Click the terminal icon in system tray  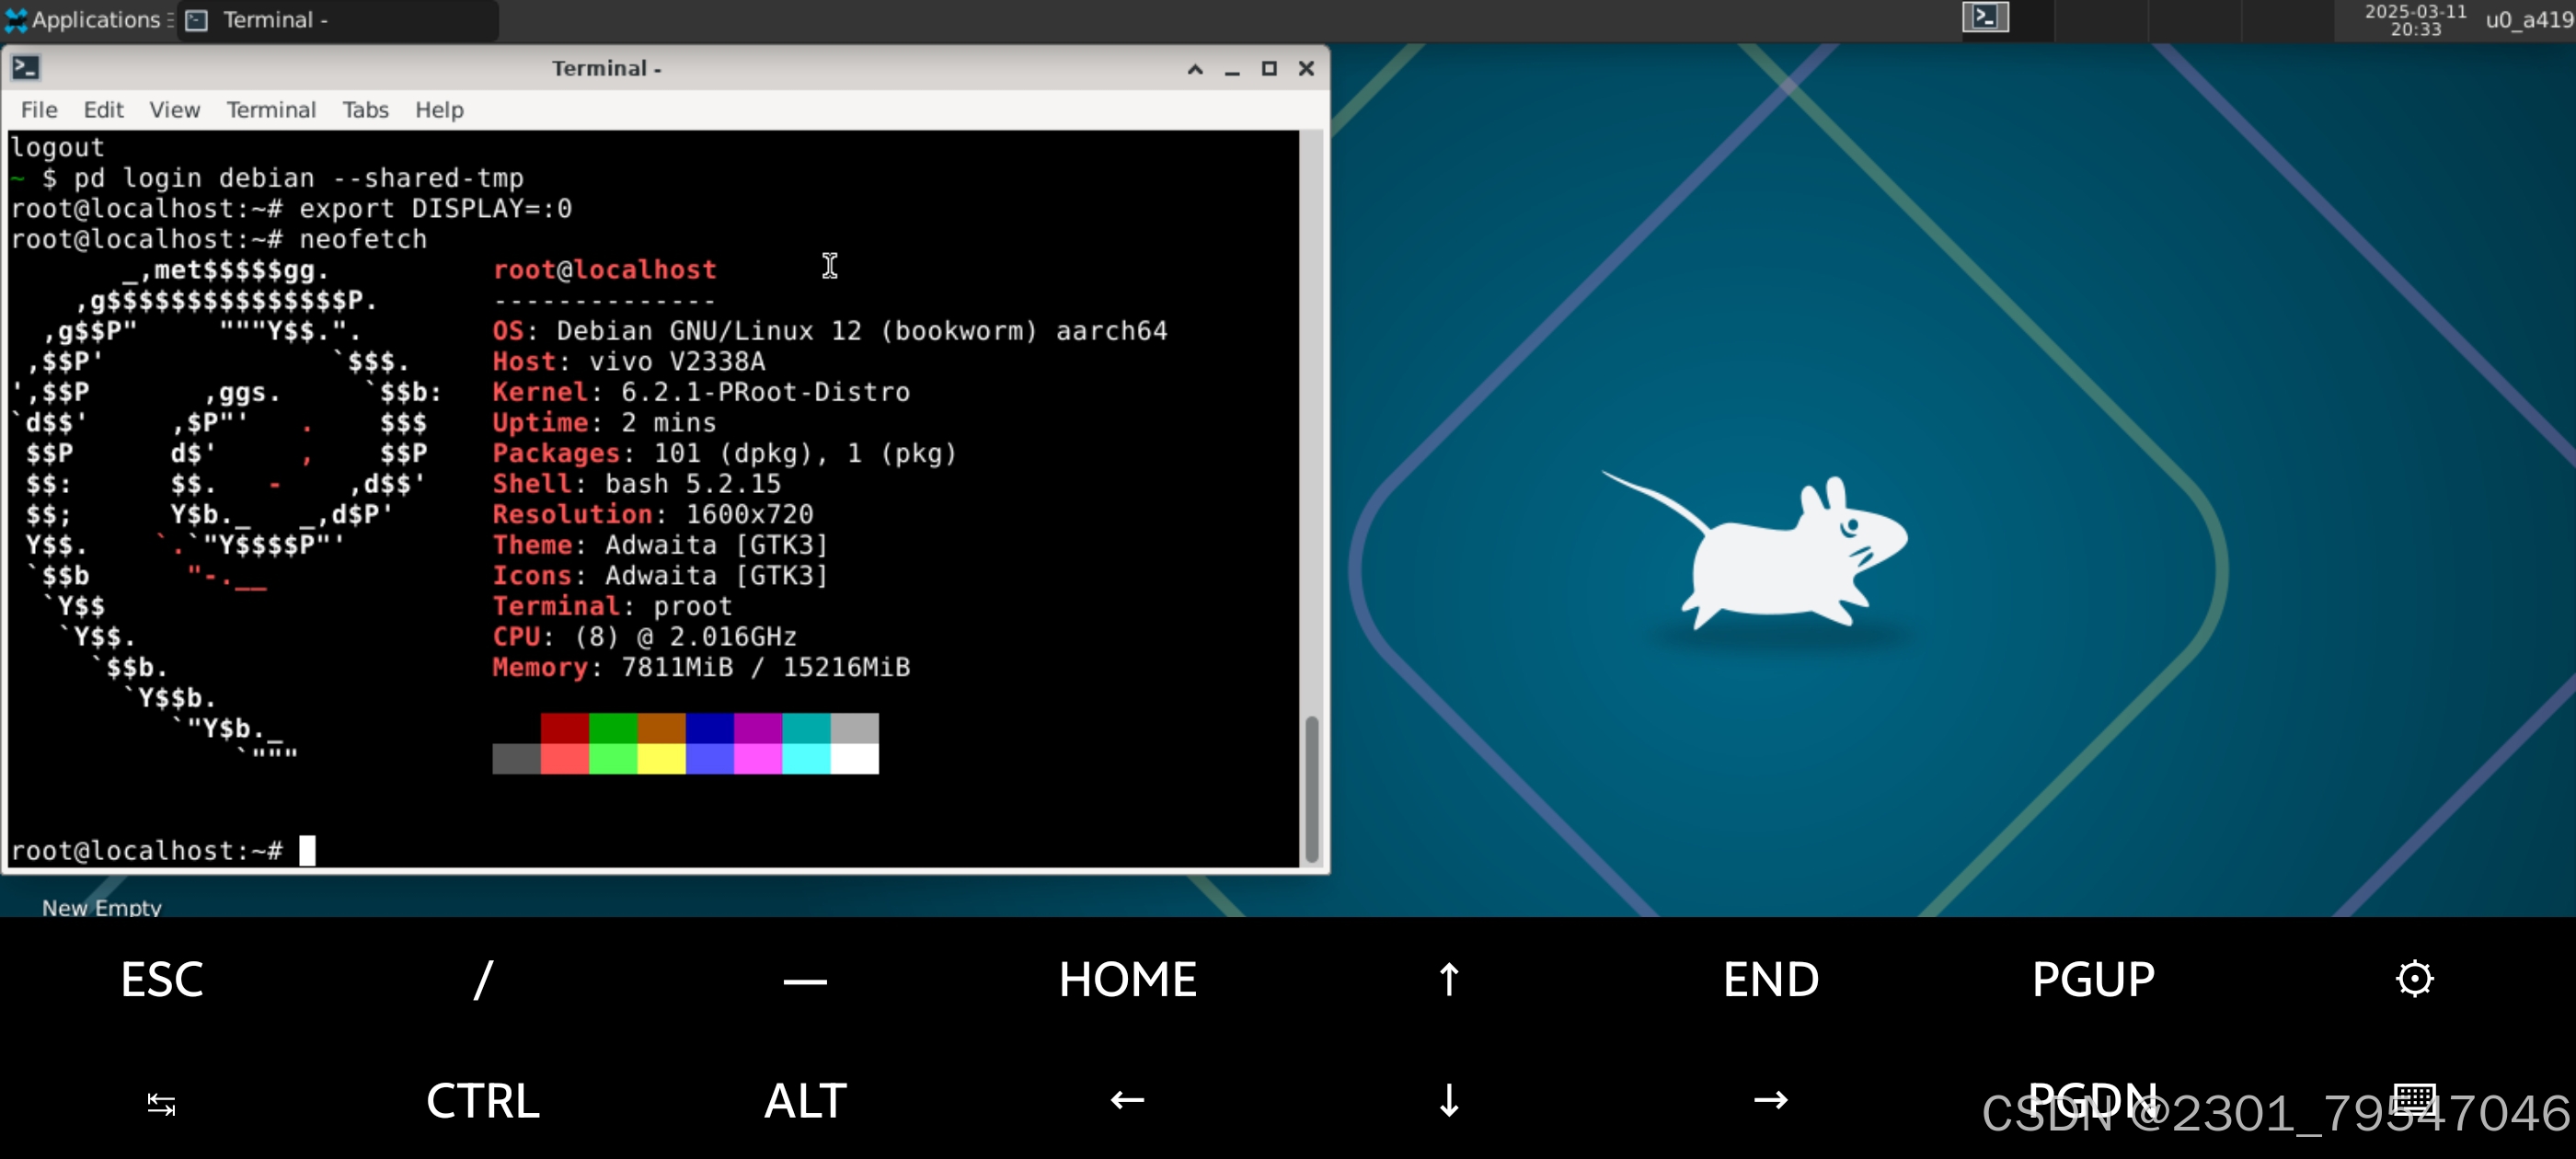click(x=1985, y=17)
